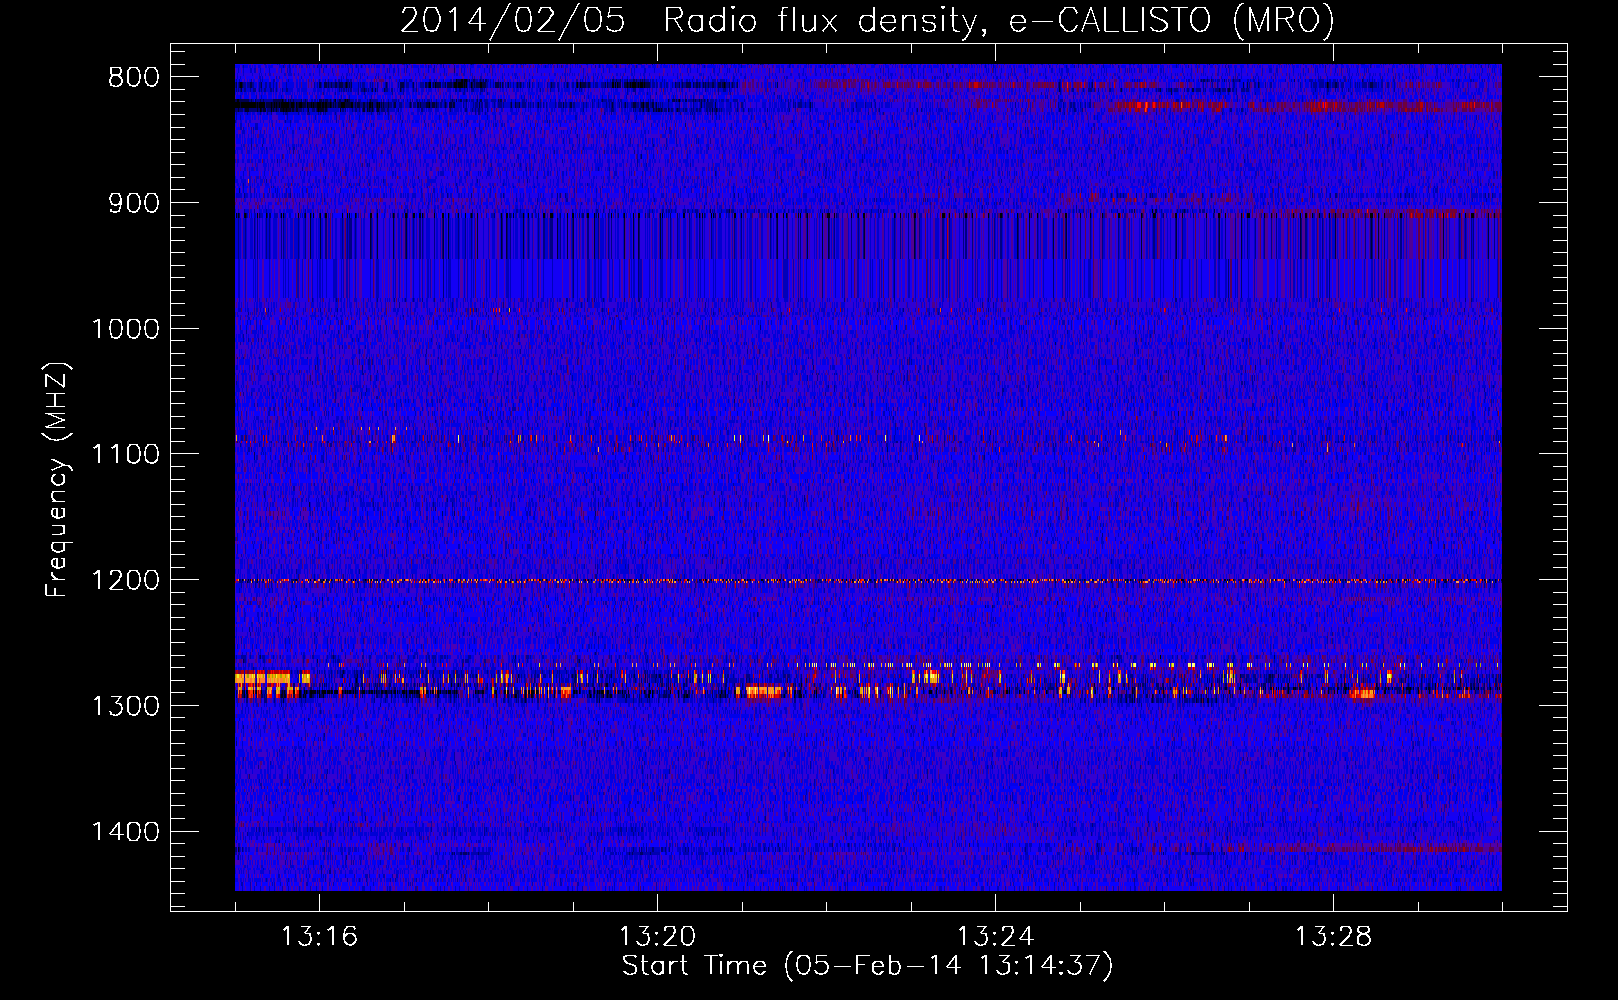Click the 800 frequency tick label
The width and height of the screenshot is (1618, 1000).
[x=134, y=78]
